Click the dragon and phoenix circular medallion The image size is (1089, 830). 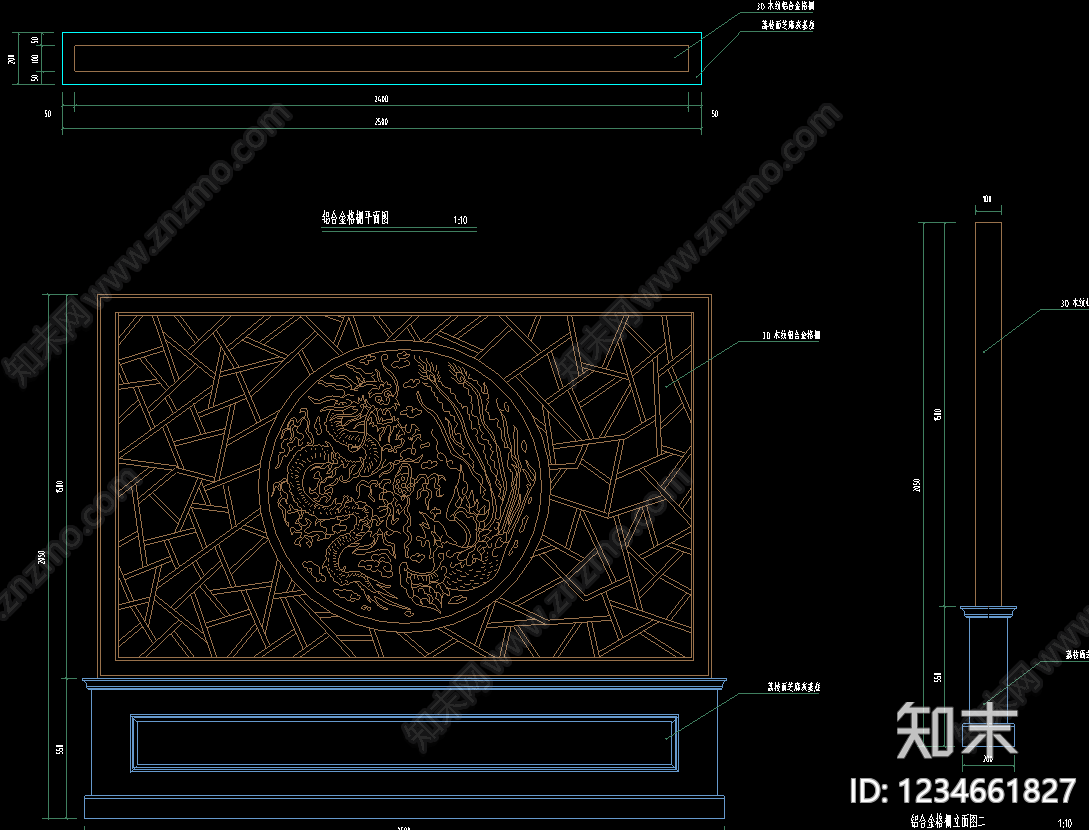pos(405,485)
